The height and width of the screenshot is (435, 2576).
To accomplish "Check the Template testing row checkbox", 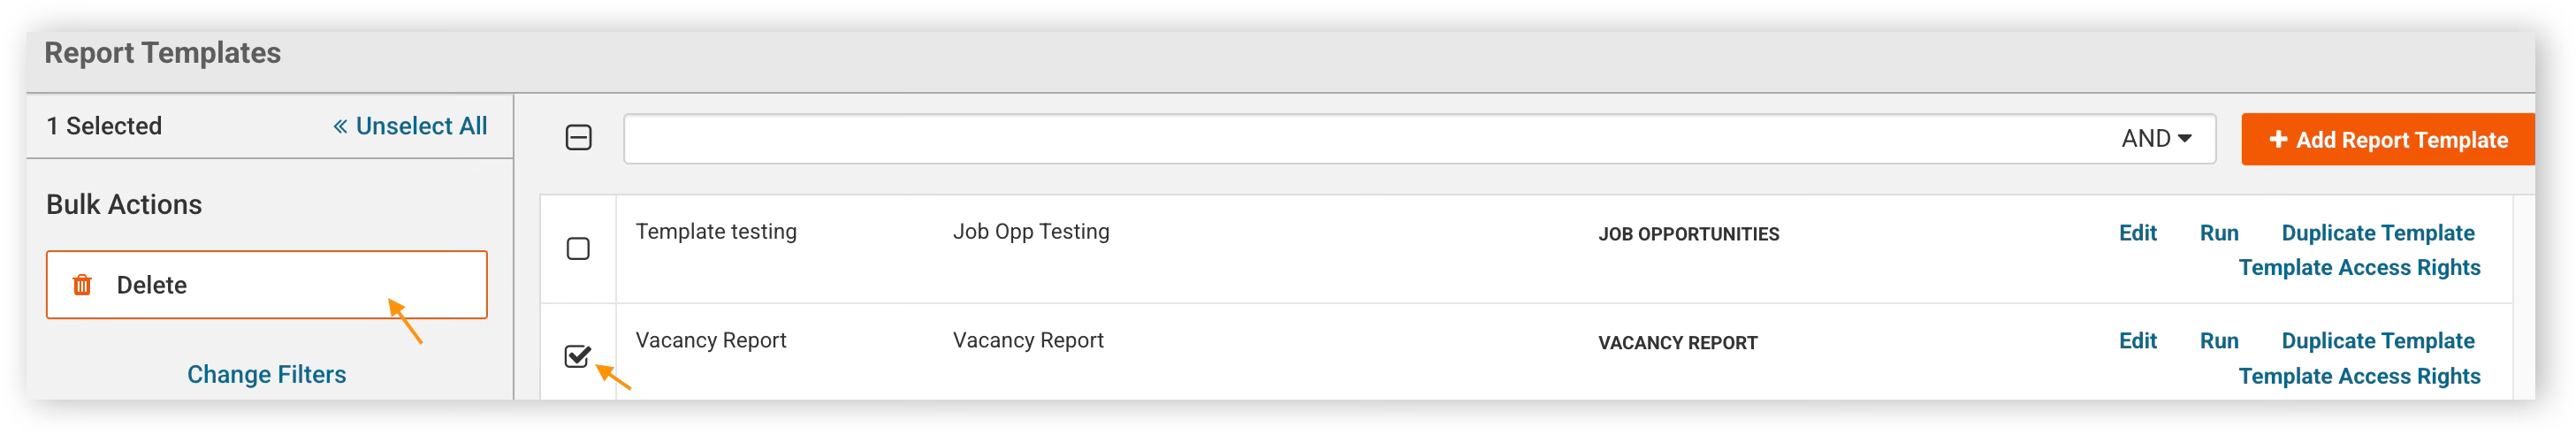I will (x=578, y=248).
